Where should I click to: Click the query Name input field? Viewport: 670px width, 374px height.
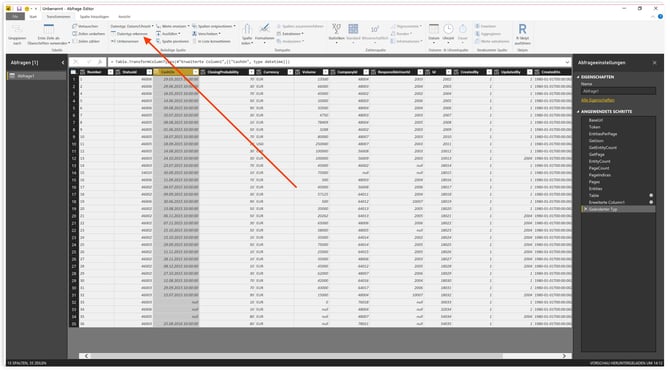click(618, 91)
